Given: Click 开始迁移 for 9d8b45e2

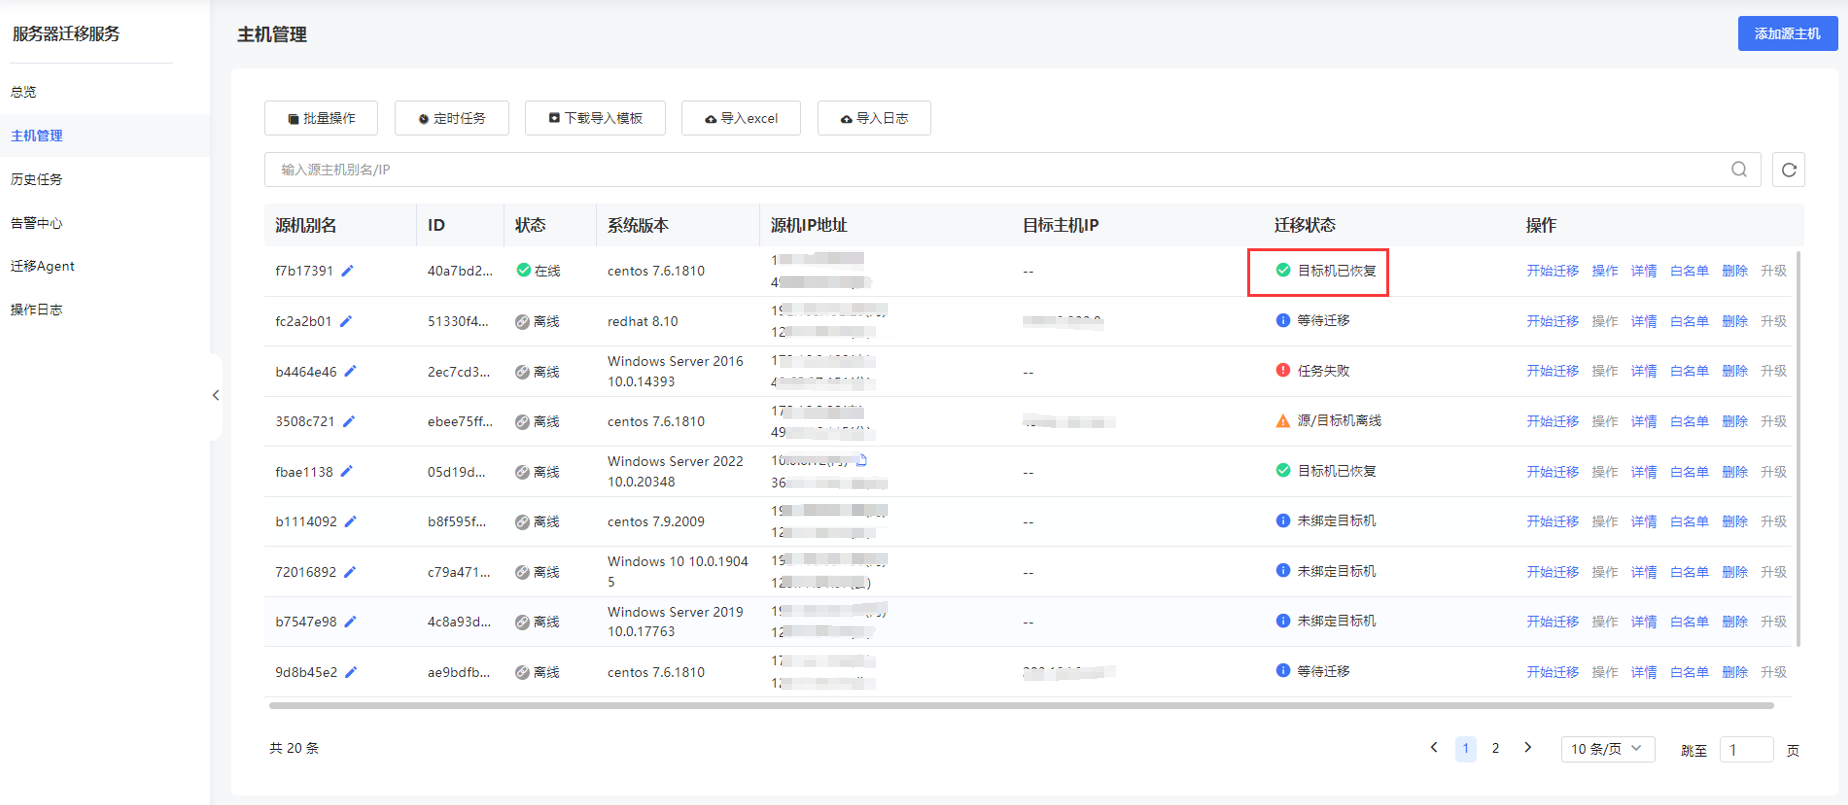Looking at the screenshot, I should coord(1552,672).
